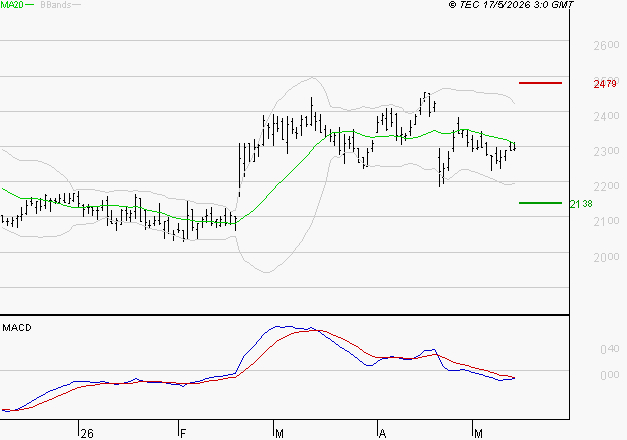
Task: Click the MACD 000 axis label
Action: tap(610, 375)
